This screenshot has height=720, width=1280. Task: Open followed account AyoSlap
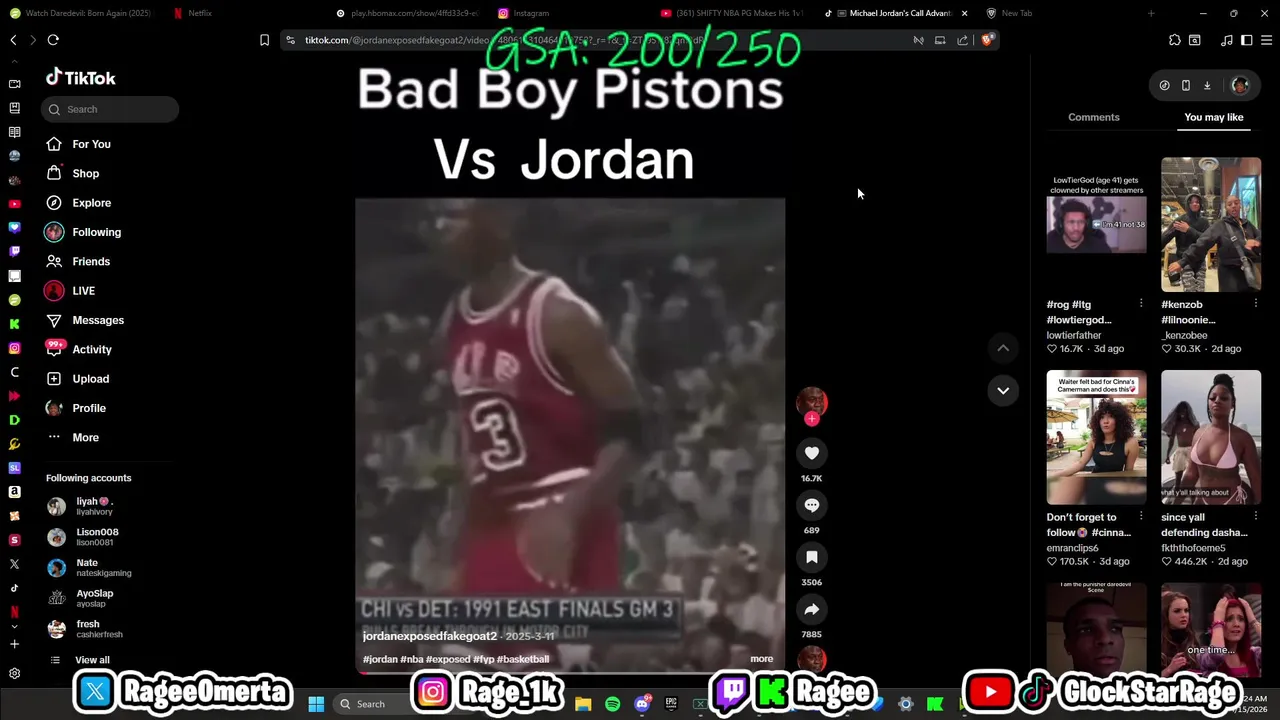click(x=94, y=598)
